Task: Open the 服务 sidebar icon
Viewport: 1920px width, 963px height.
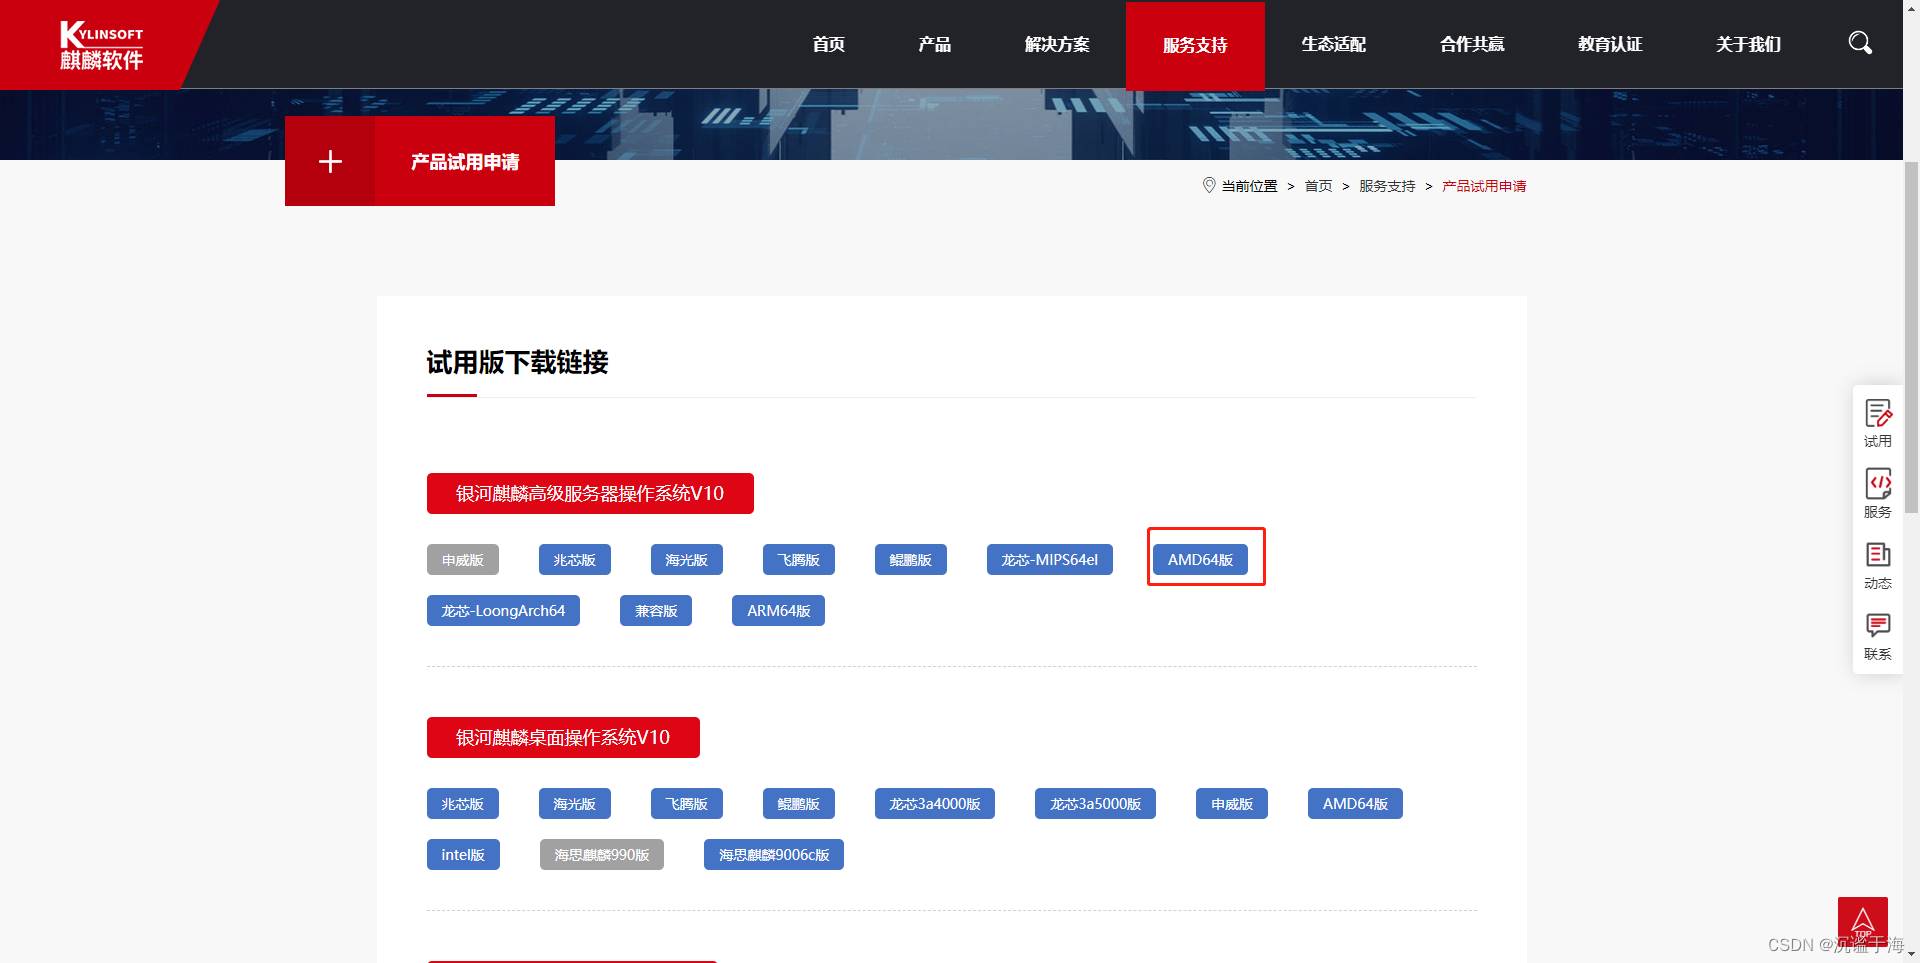Action: tap(1877, 494)
